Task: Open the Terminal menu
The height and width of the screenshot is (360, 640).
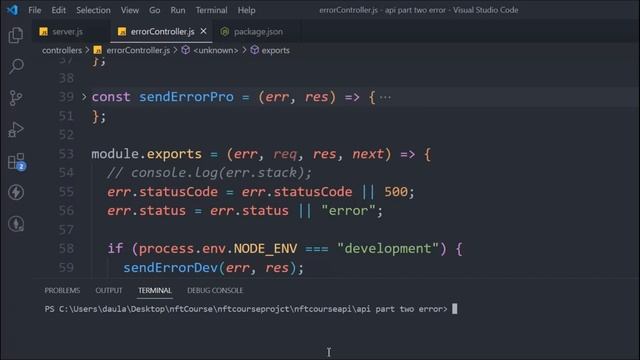Action: 211,10
